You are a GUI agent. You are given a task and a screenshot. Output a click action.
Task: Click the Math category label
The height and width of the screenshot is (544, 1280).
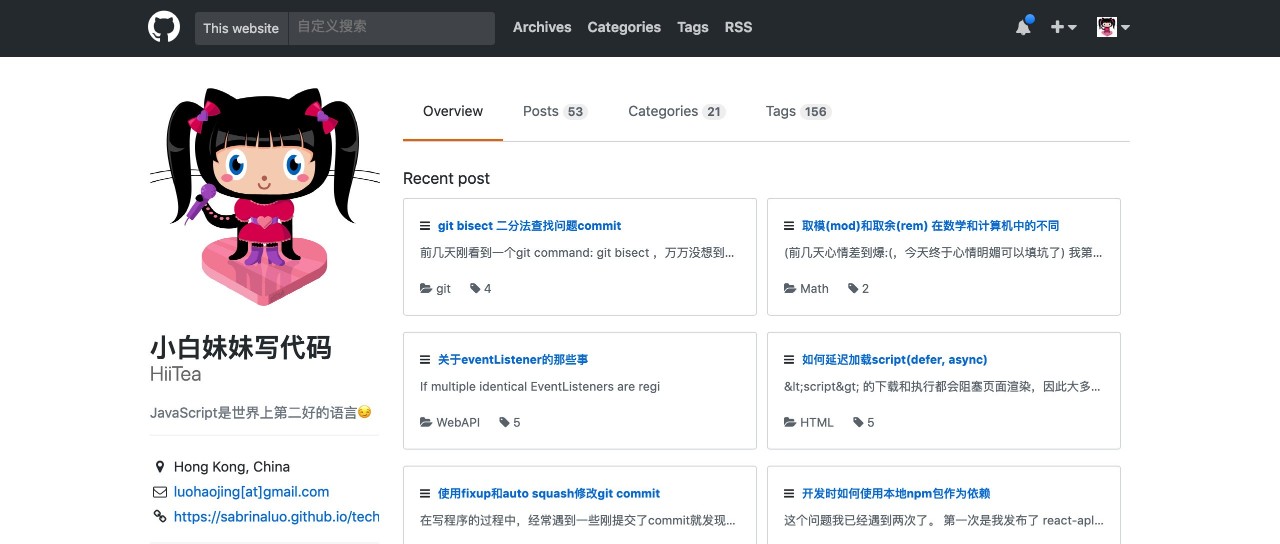814,289
